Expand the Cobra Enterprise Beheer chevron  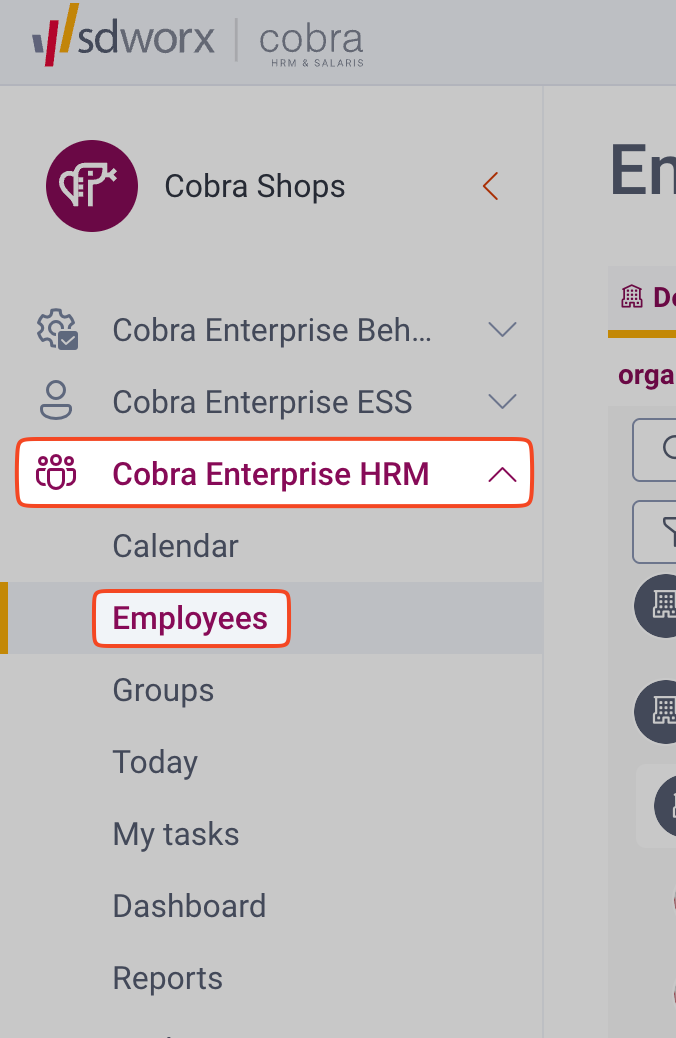point(502,330)
